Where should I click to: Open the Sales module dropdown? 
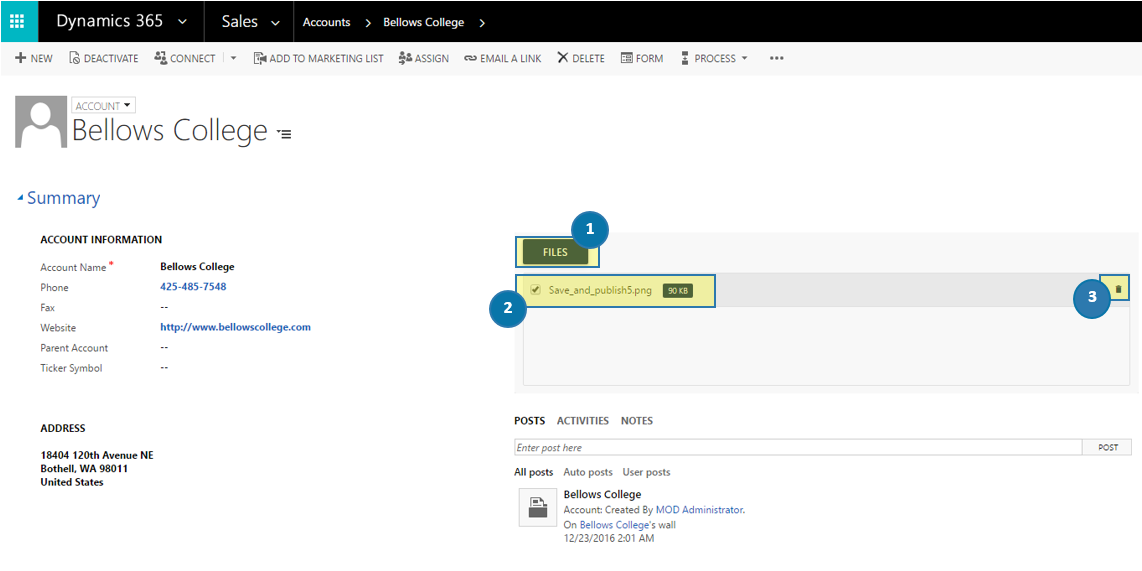point(275,22)
